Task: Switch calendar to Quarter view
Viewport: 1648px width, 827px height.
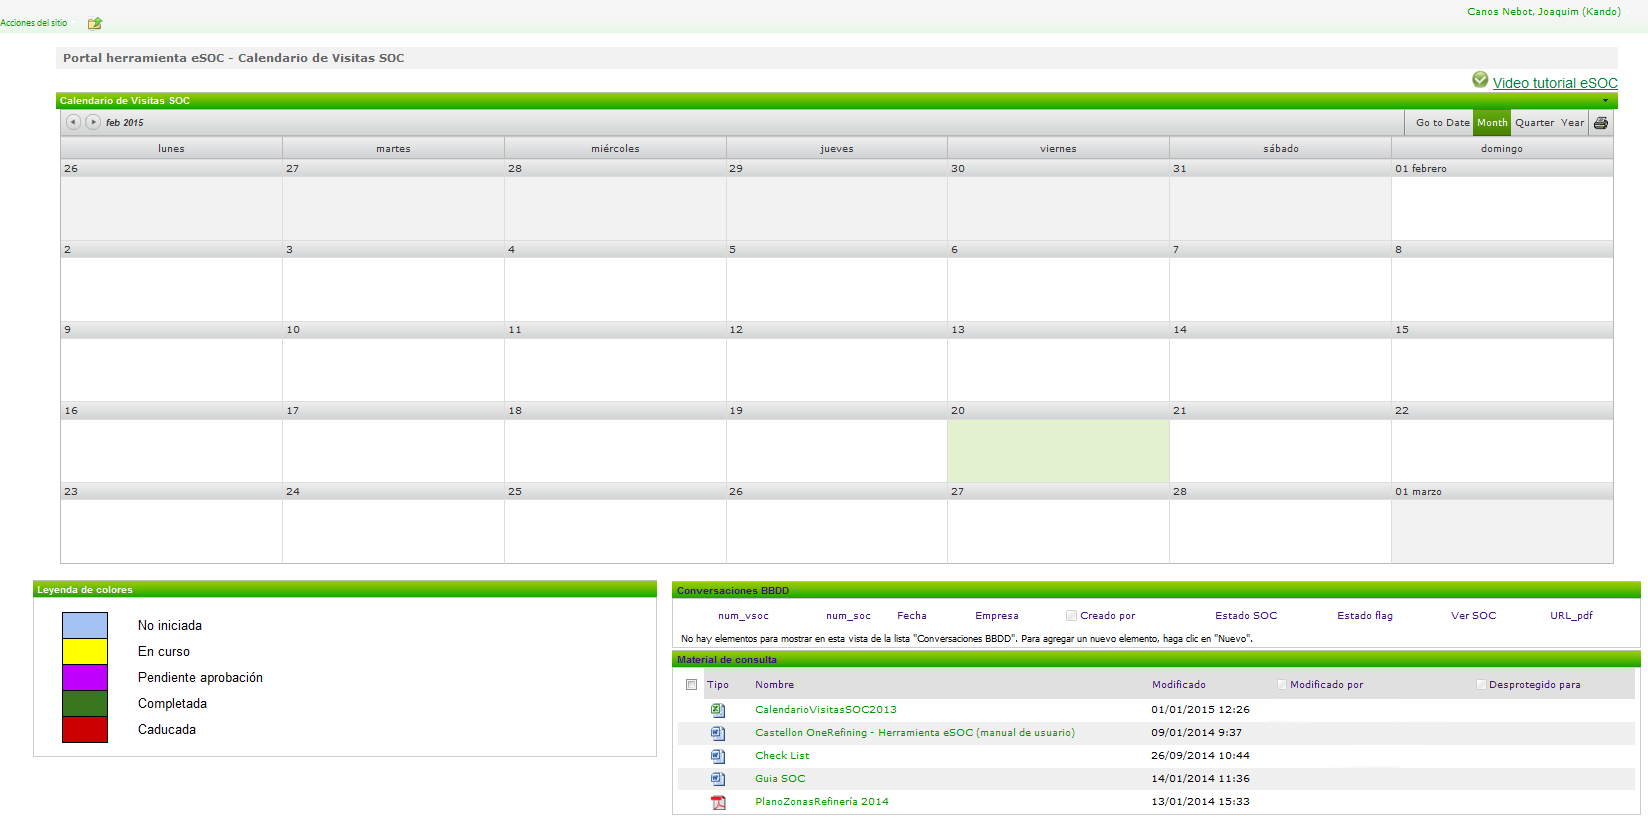Action: (x=1534, y=123)
